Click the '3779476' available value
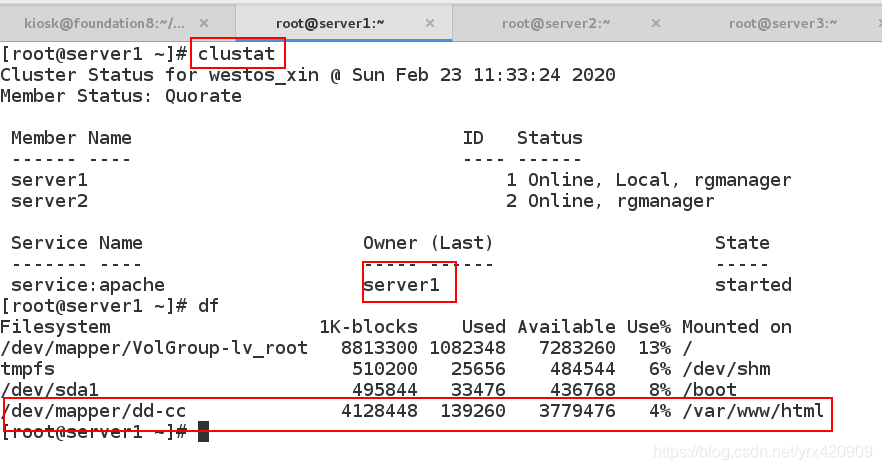The image size is (882, 470). pyautogui.click(x=577, y=411)
